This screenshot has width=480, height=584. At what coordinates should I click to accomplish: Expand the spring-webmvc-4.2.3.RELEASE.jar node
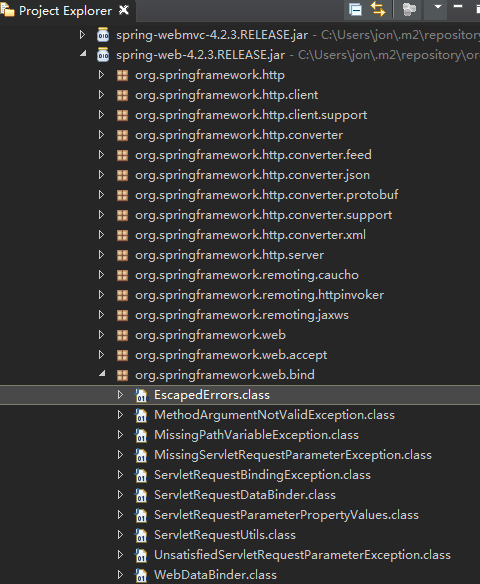(x=82, y=35)
